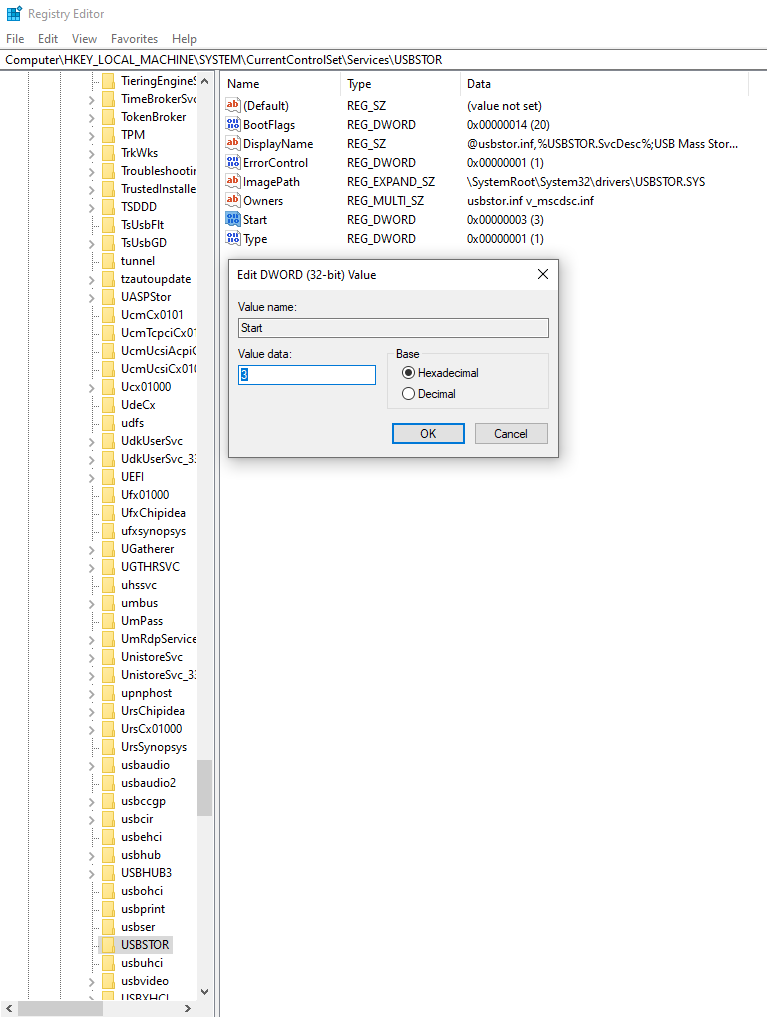The image size is (767, 1017).
Task: Click the Start DWORD value icon
Action: pos(233,219)
